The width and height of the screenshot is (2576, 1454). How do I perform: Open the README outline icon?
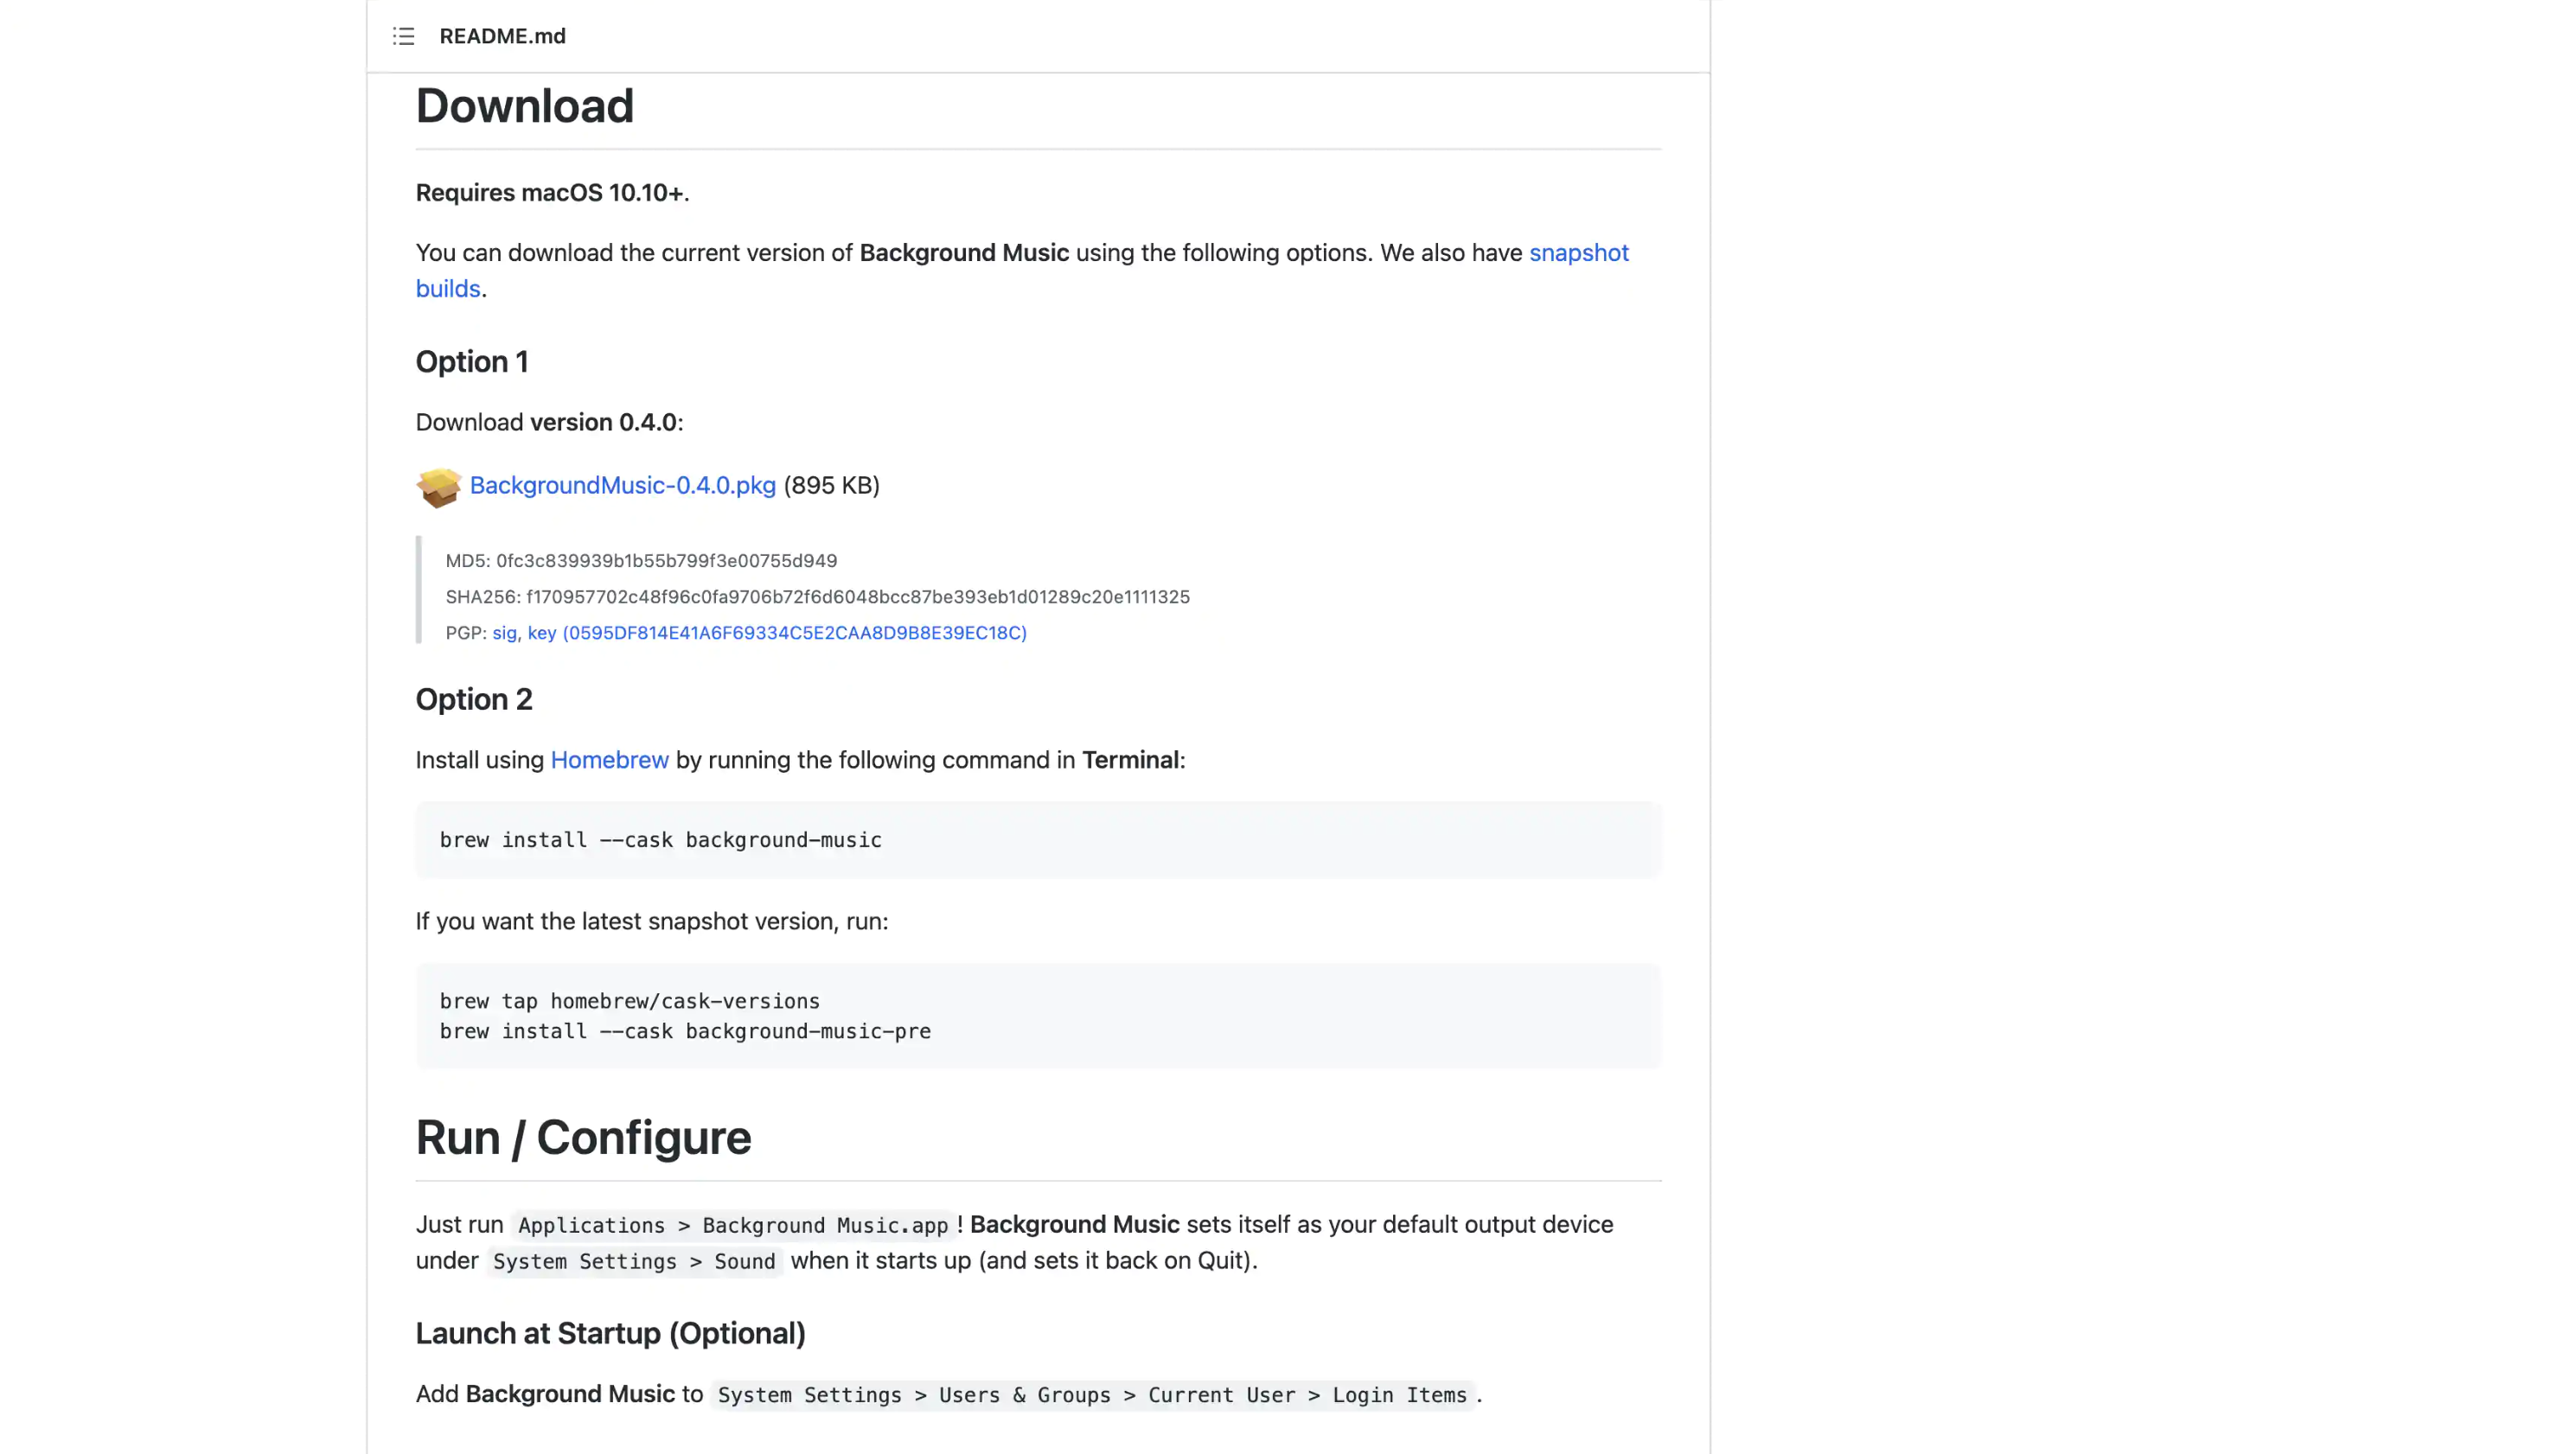[403, 36]
